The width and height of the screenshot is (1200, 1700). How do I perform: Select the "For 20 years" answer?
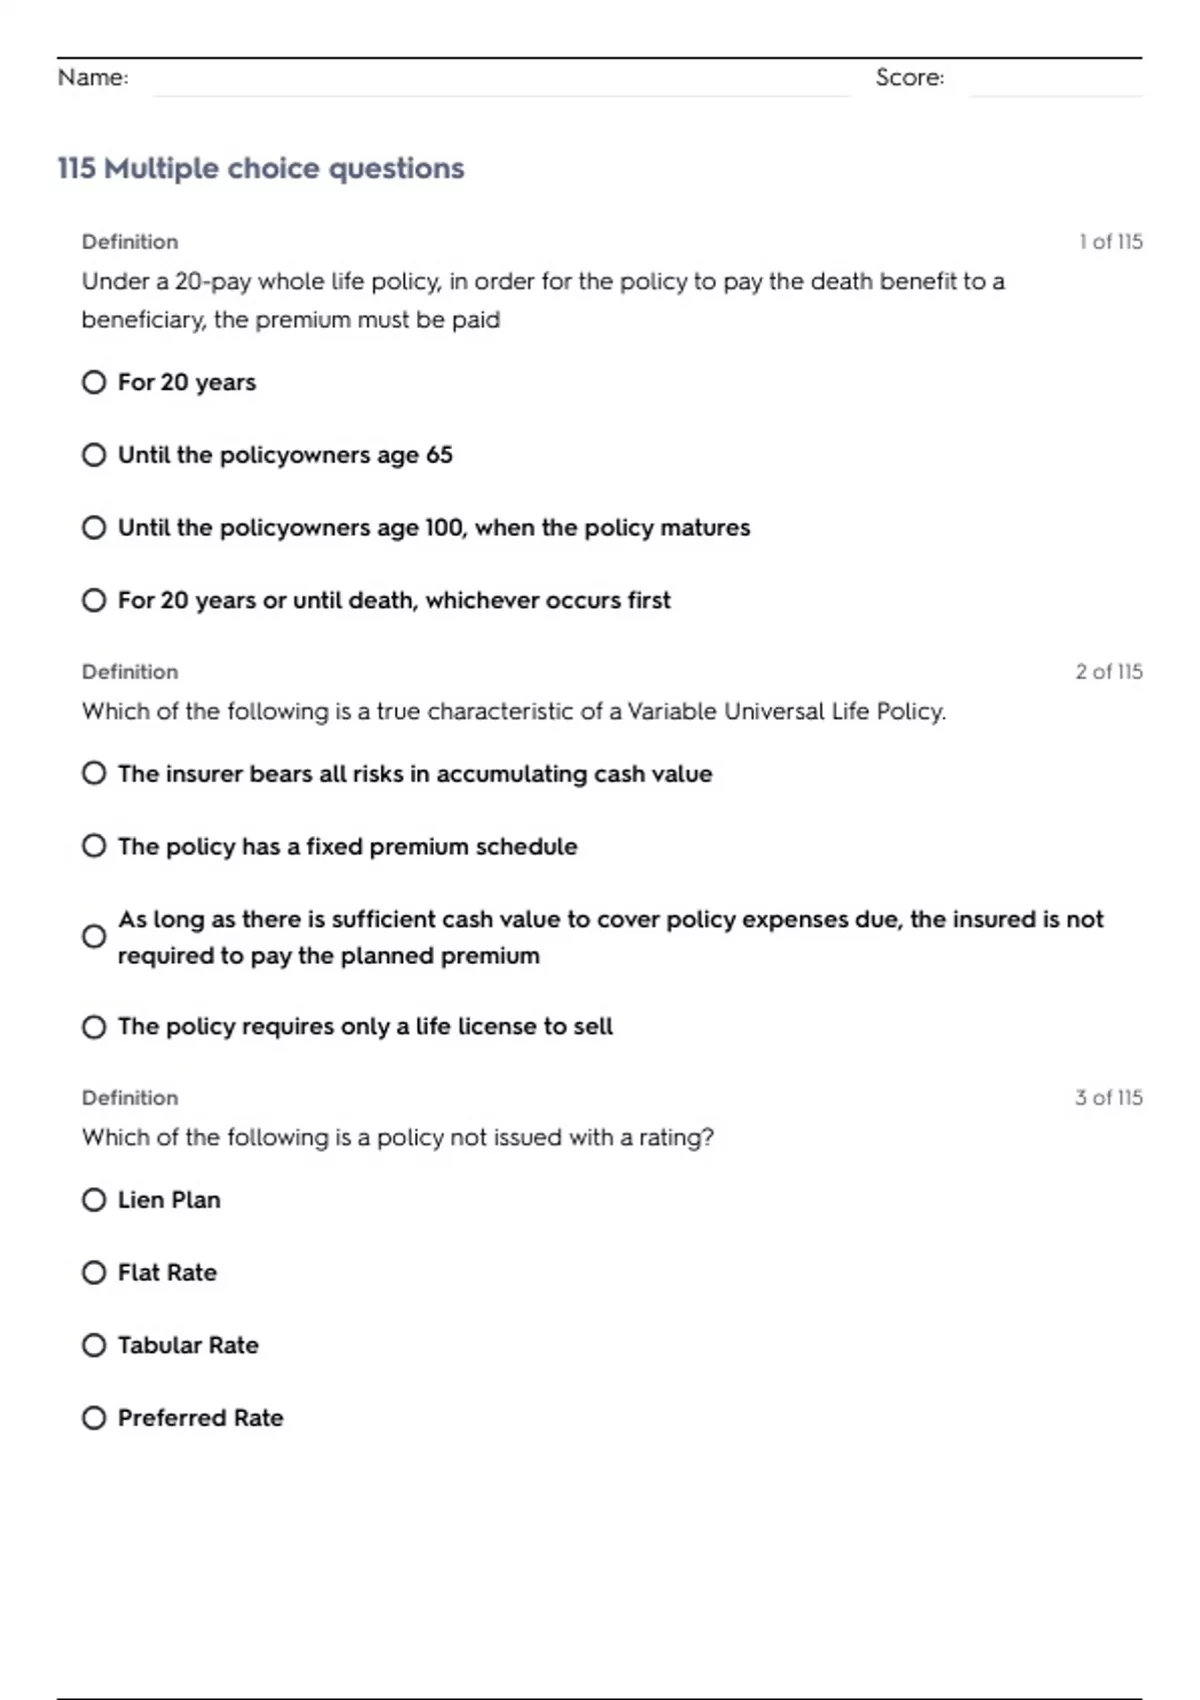click(94, 382)
